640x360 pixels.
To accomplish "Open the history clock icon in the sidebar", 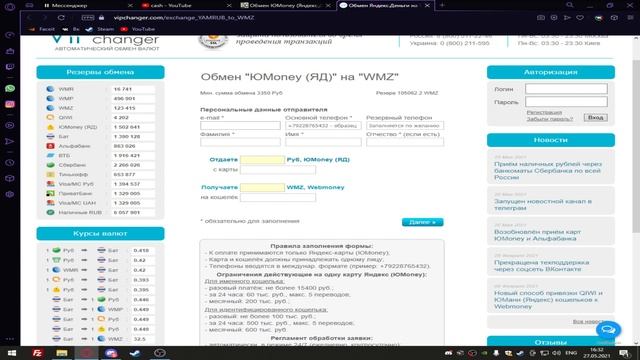I will [10, 162].
